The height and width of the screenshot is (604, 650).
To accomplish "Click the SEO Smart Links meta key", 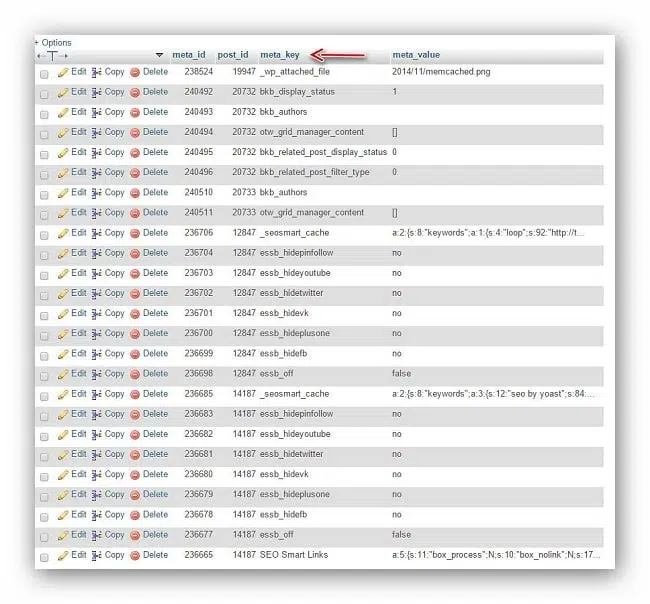I will tap(294, 555).
